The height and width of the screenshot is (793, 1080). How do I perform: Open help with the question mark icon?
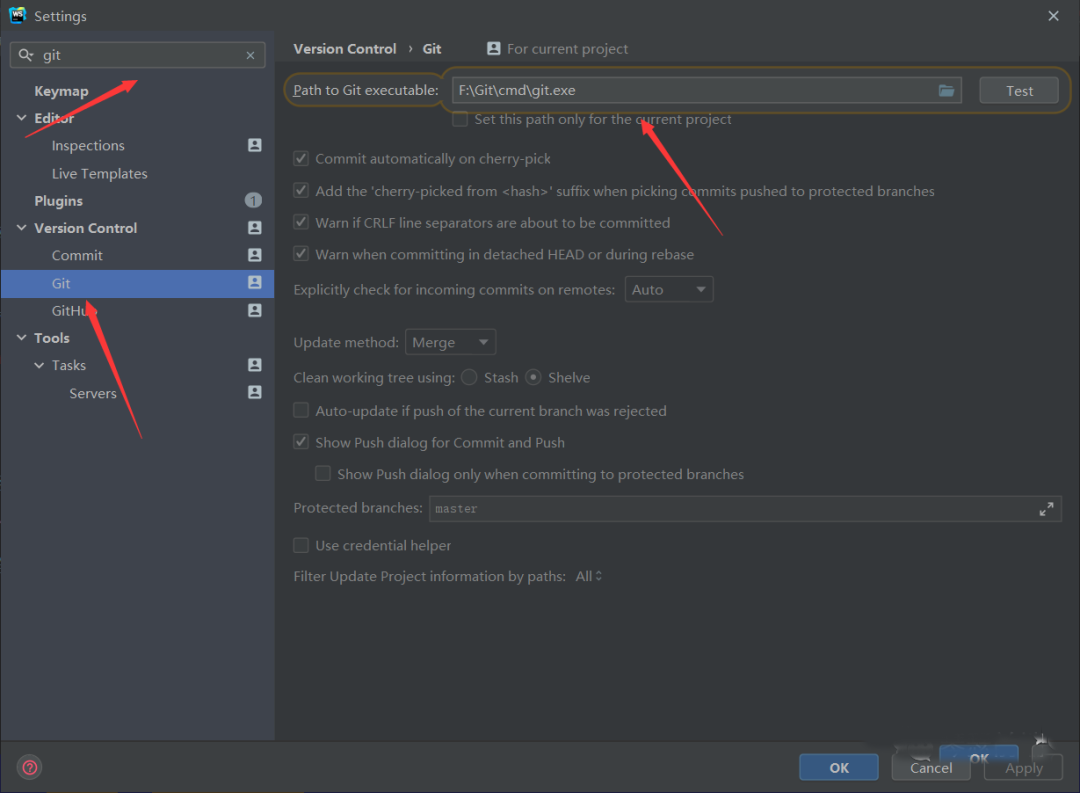[x=30, y=767]
